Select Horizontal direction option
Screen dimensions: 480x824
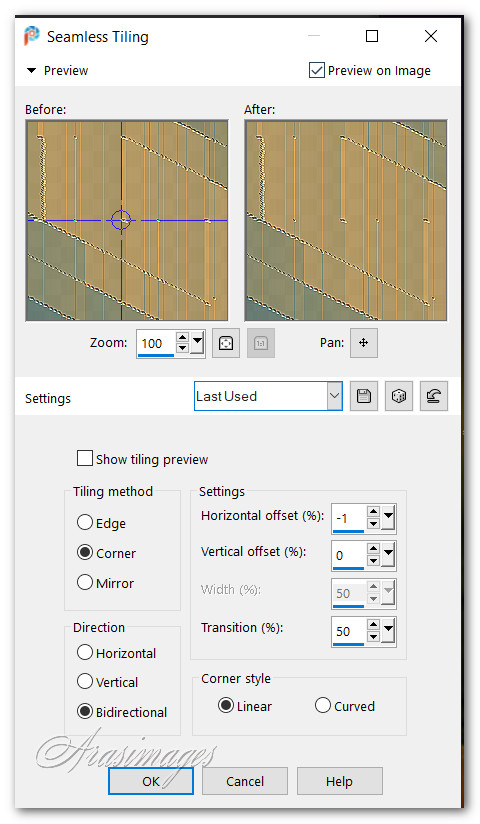85,652
